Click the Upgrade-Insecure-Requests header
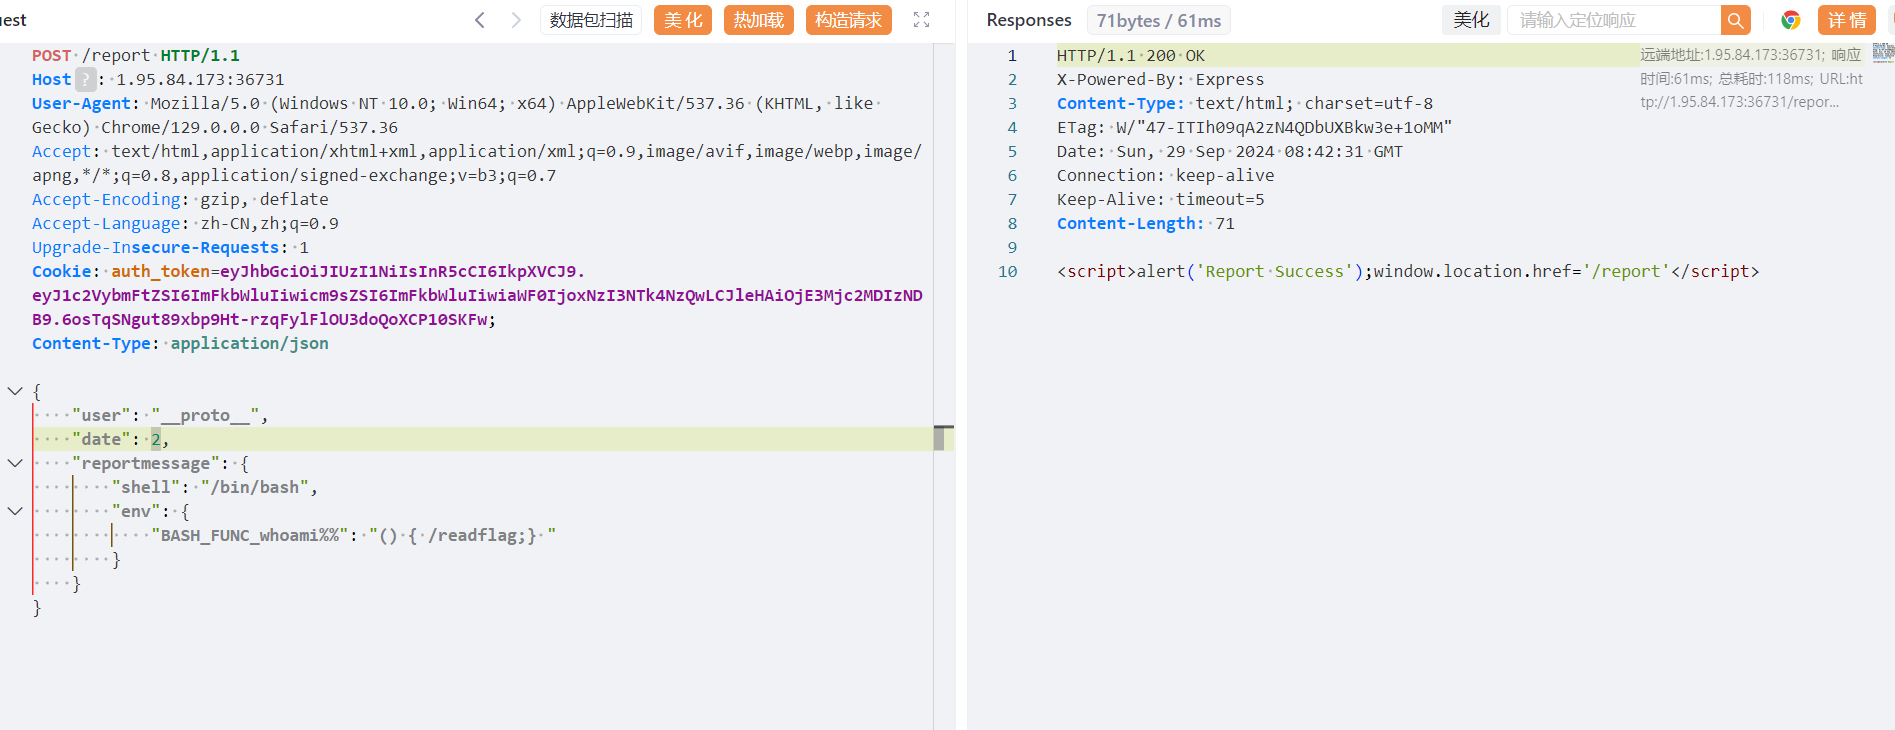This screenshot has height=730, width=1895. point(170,247)
